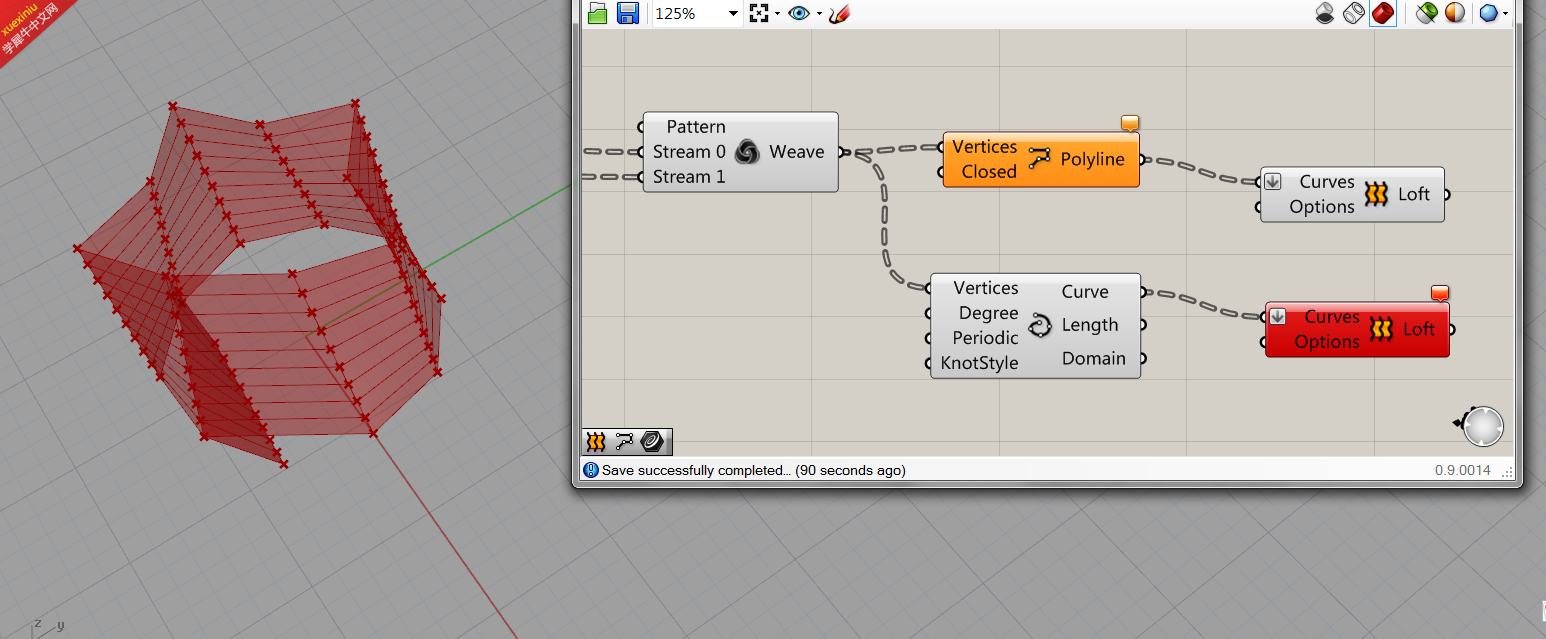Screen dimensions: 1546x639
Task: Click the 'Save successfully completed' status message
Action: point(754,470)
